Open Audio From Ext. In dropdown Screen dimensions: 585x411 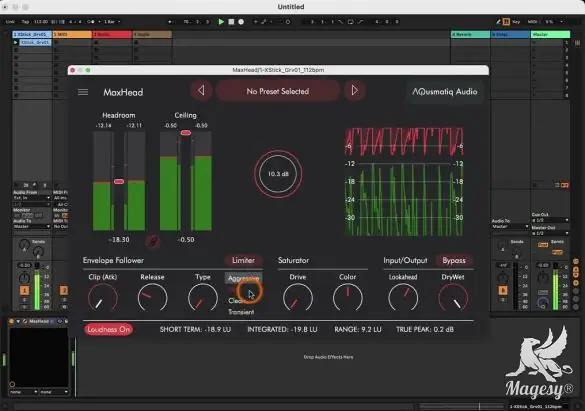point(32,198)
